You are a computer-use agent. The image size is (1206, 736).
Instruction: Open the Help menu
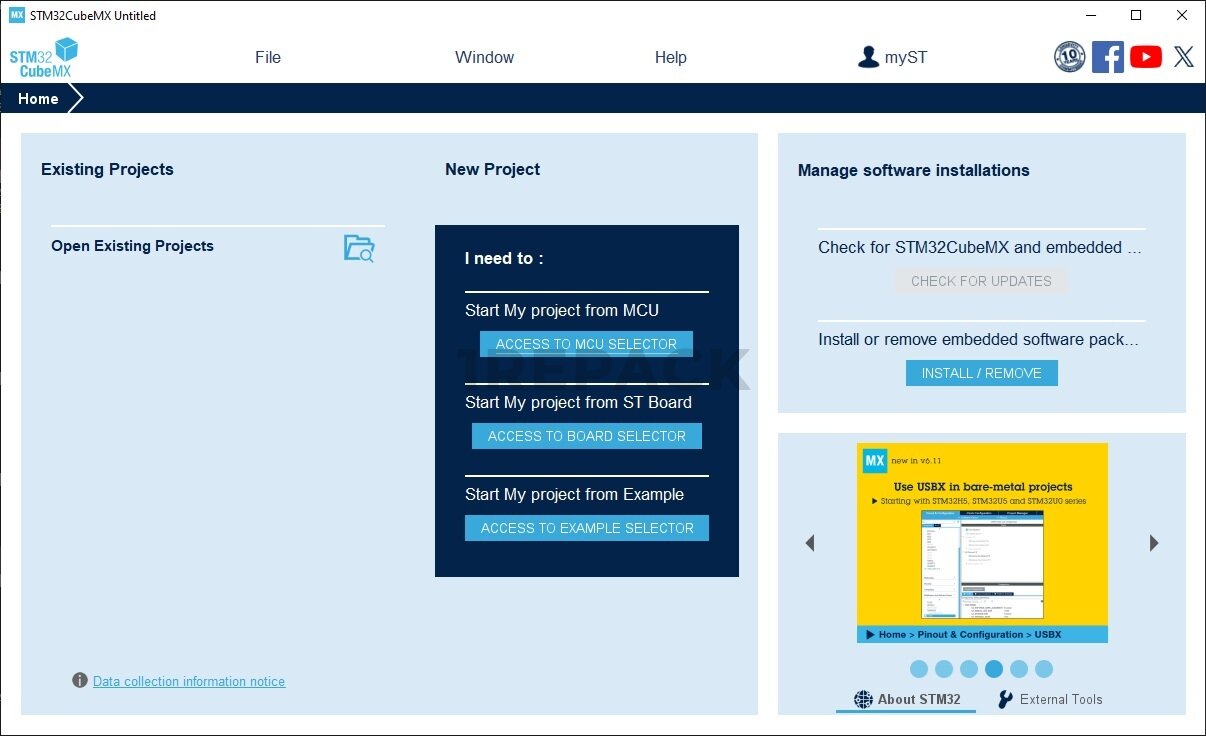point(670,57)
